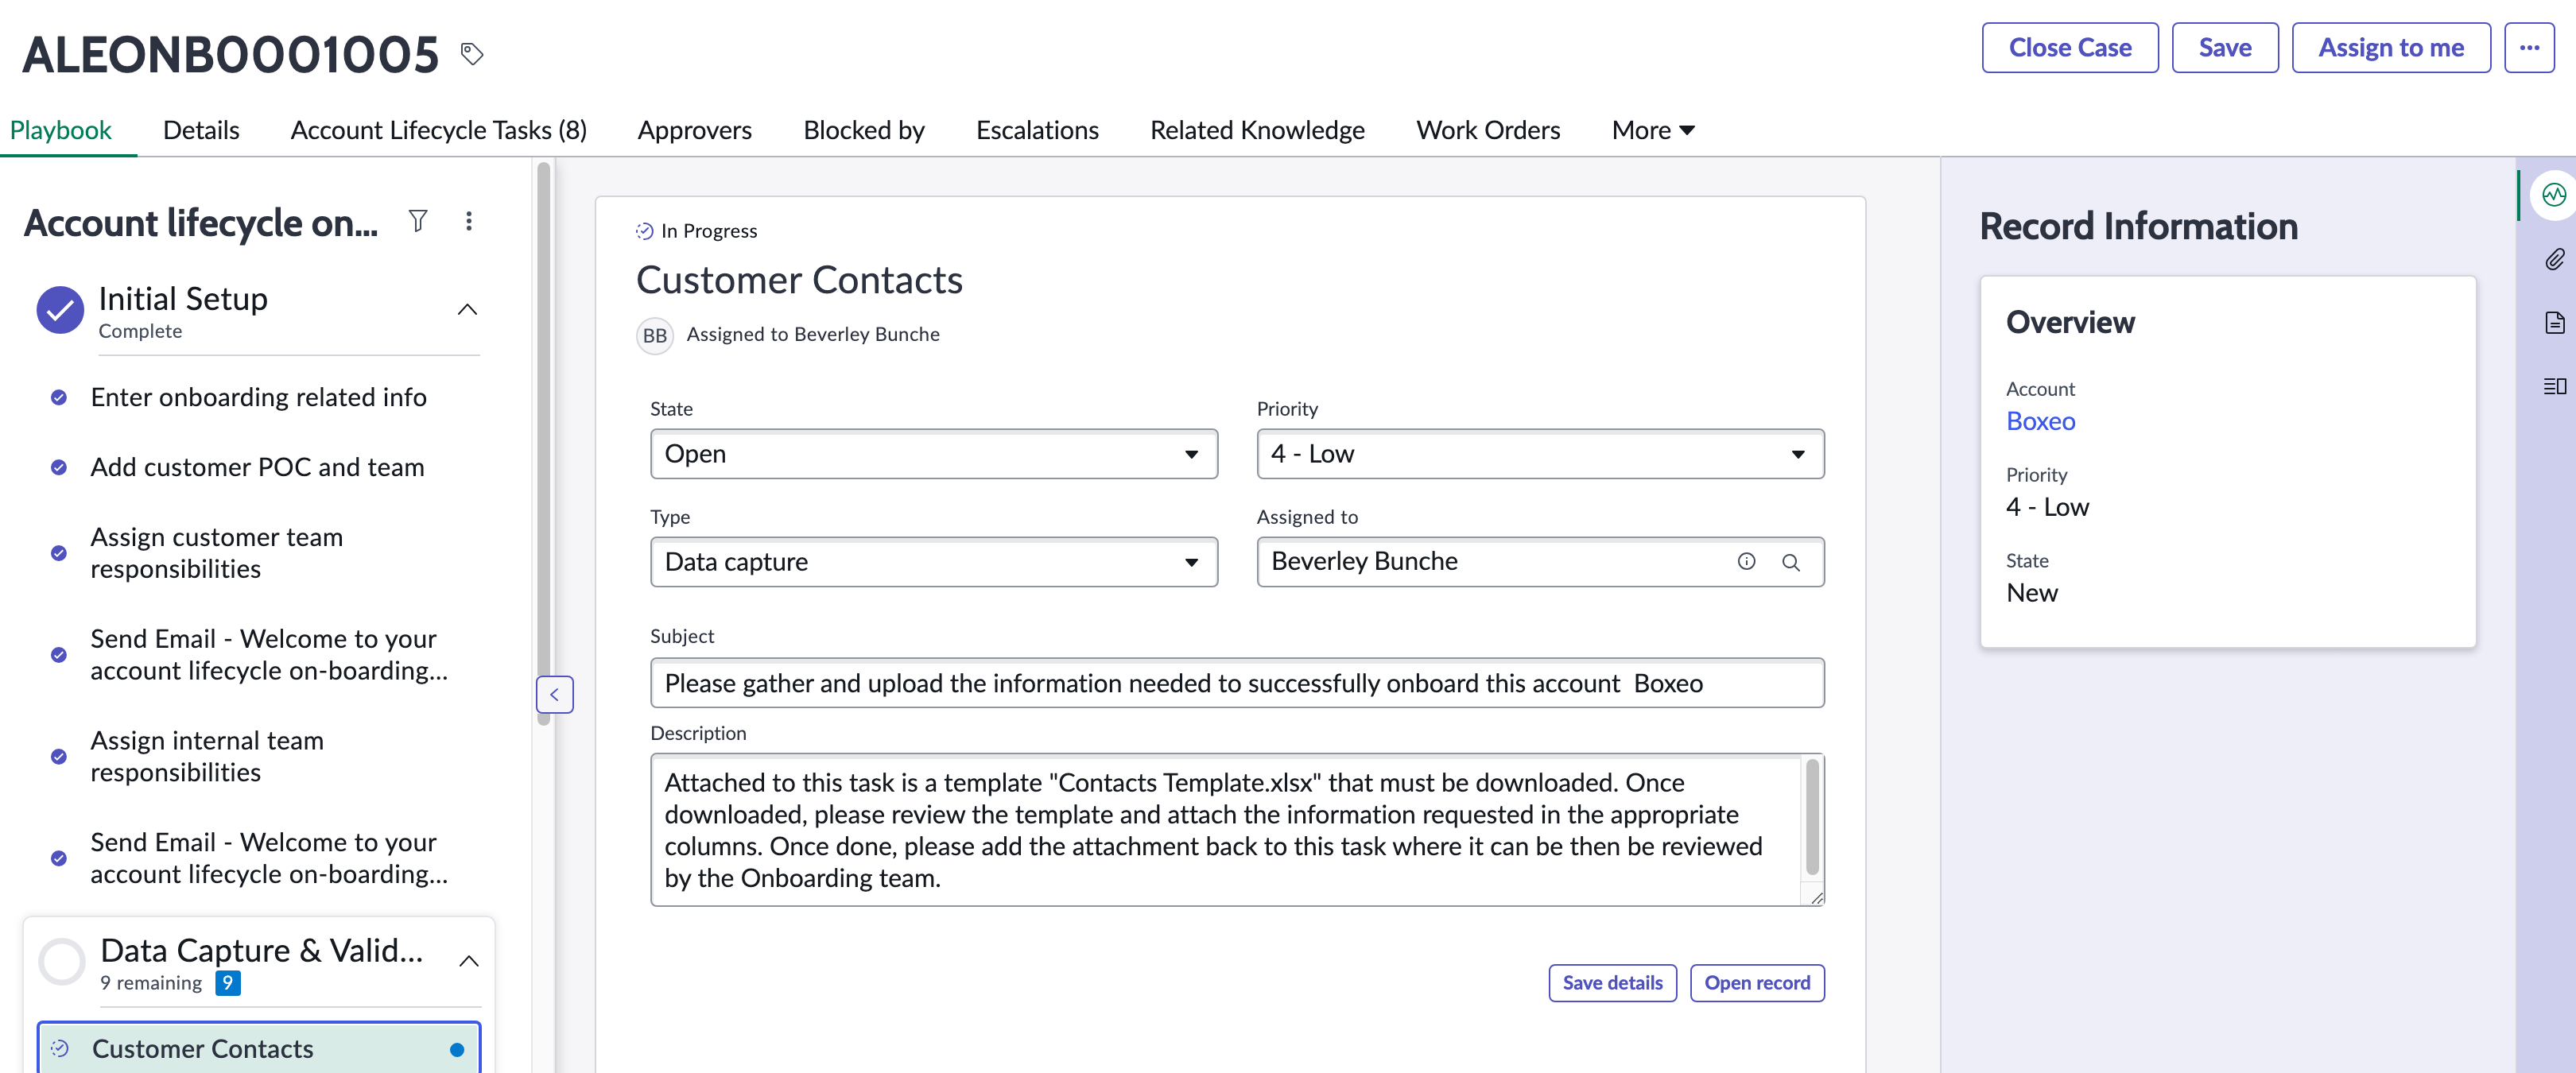Click the Subject input field
Image resolution: width=2576 pixels, height=1073 pixels.
tap(1237, 683)
